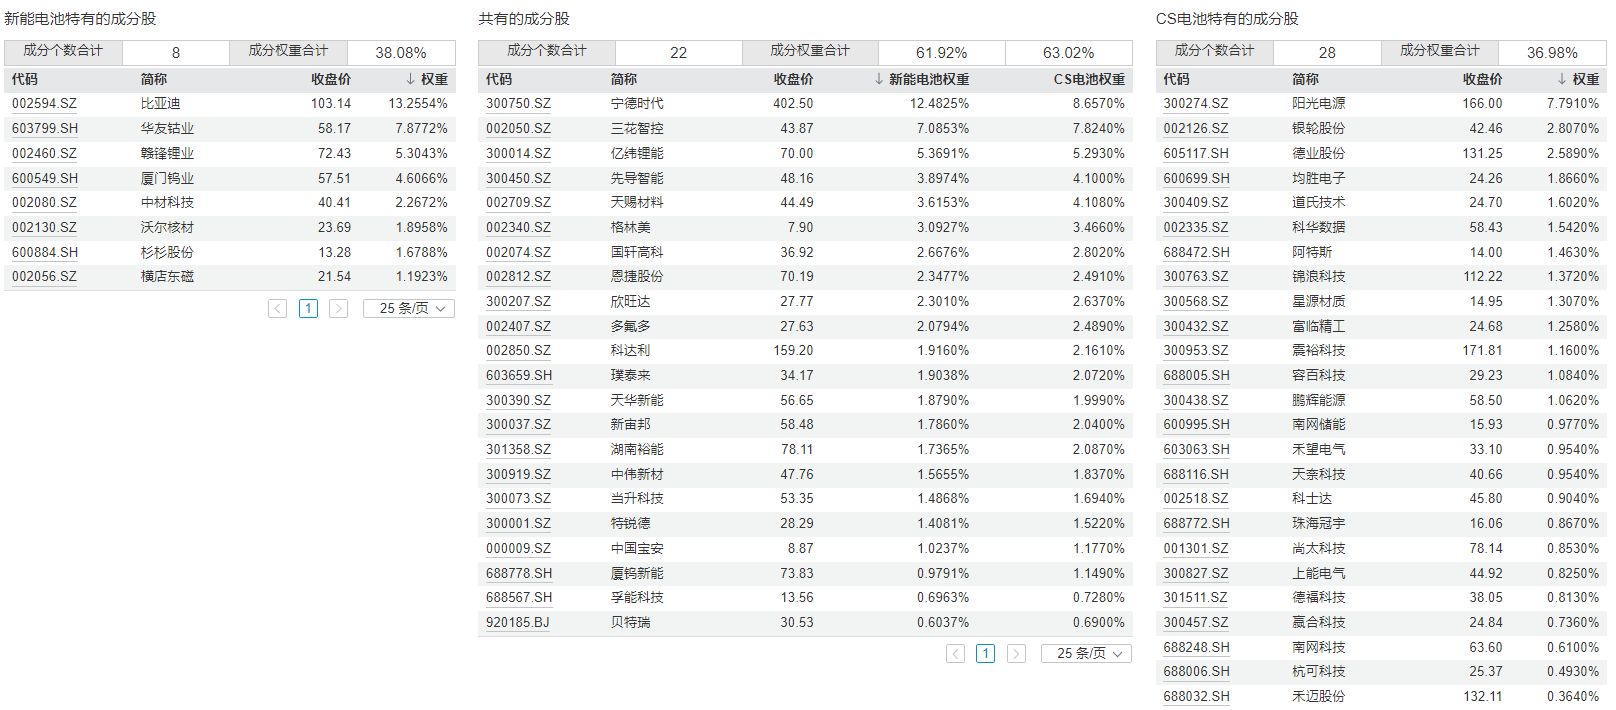Click stock code 603799.SH 华友钴业
The height and width of the screenshot is (710, 1616).
45,129
